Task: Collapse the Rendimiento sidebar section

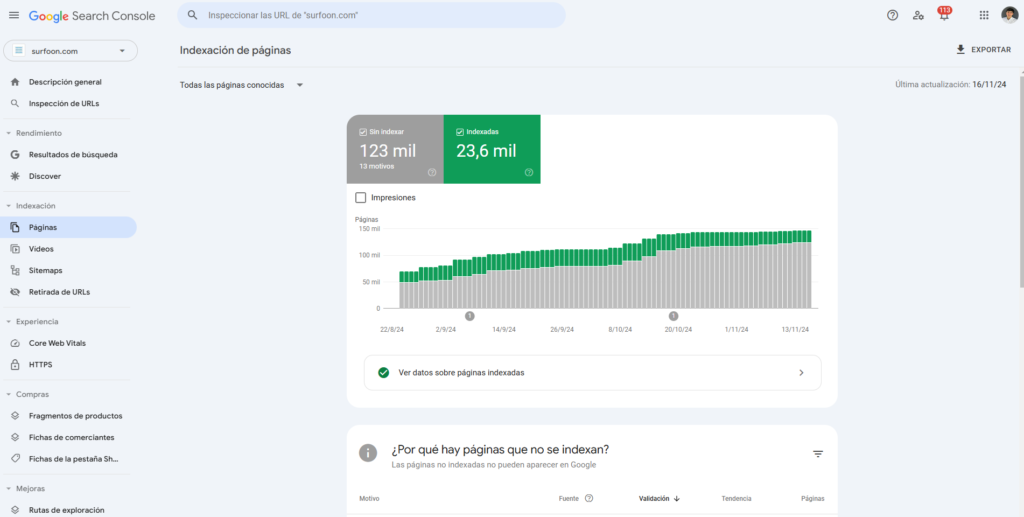Action: pos(9,133)
